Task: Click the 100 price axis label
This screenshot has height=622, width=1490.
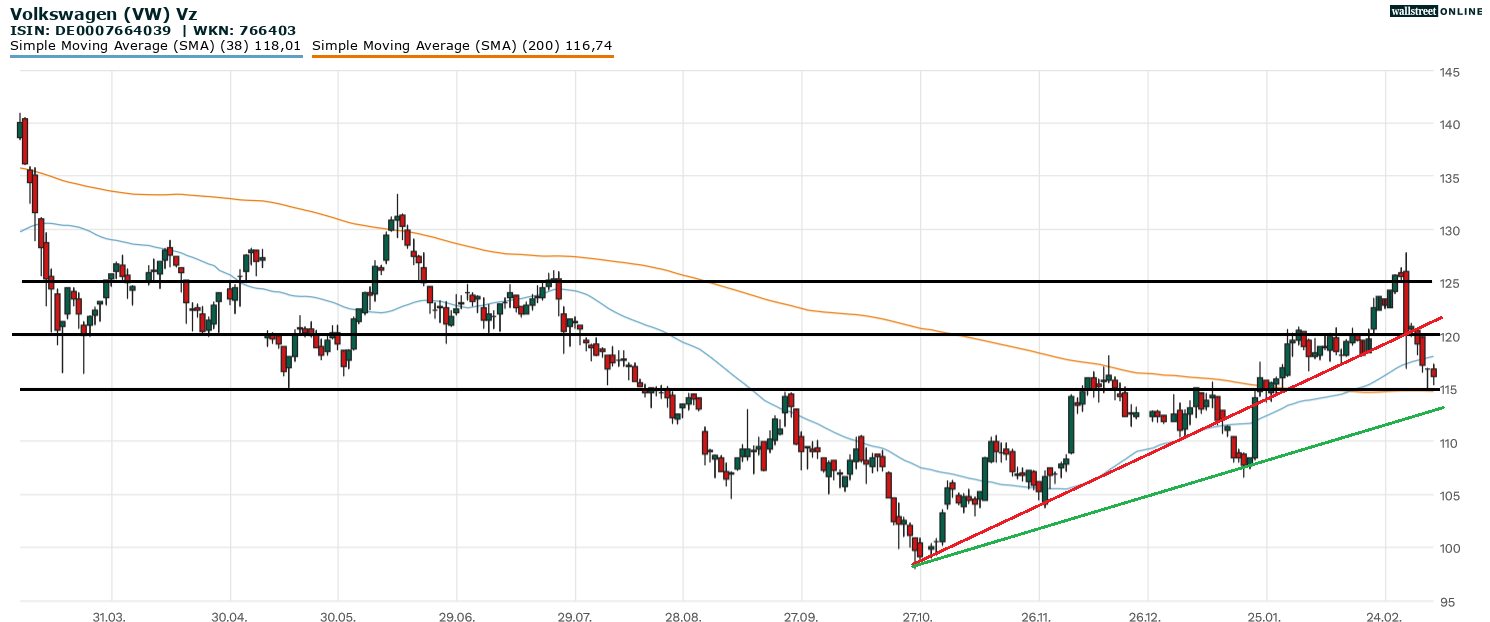Action: pos(1449,548)
